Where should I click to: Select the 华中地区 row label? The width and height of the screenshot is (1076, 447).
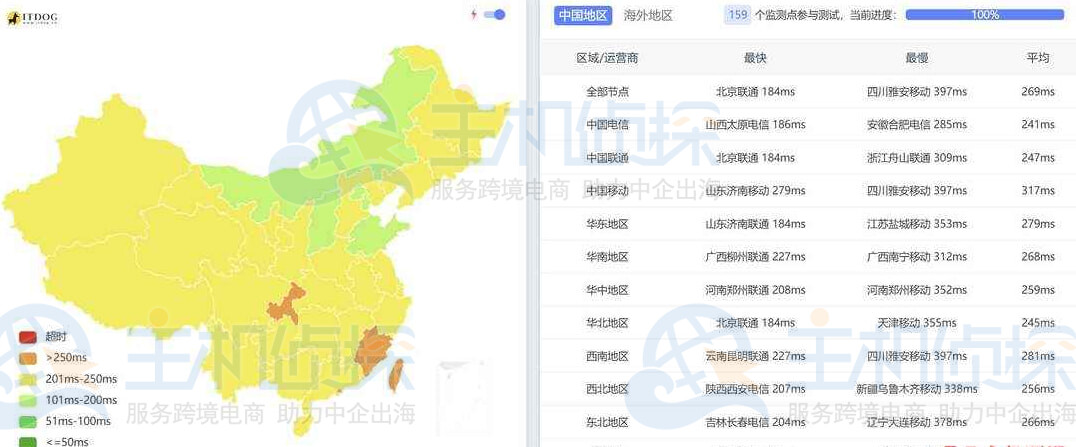607,290
